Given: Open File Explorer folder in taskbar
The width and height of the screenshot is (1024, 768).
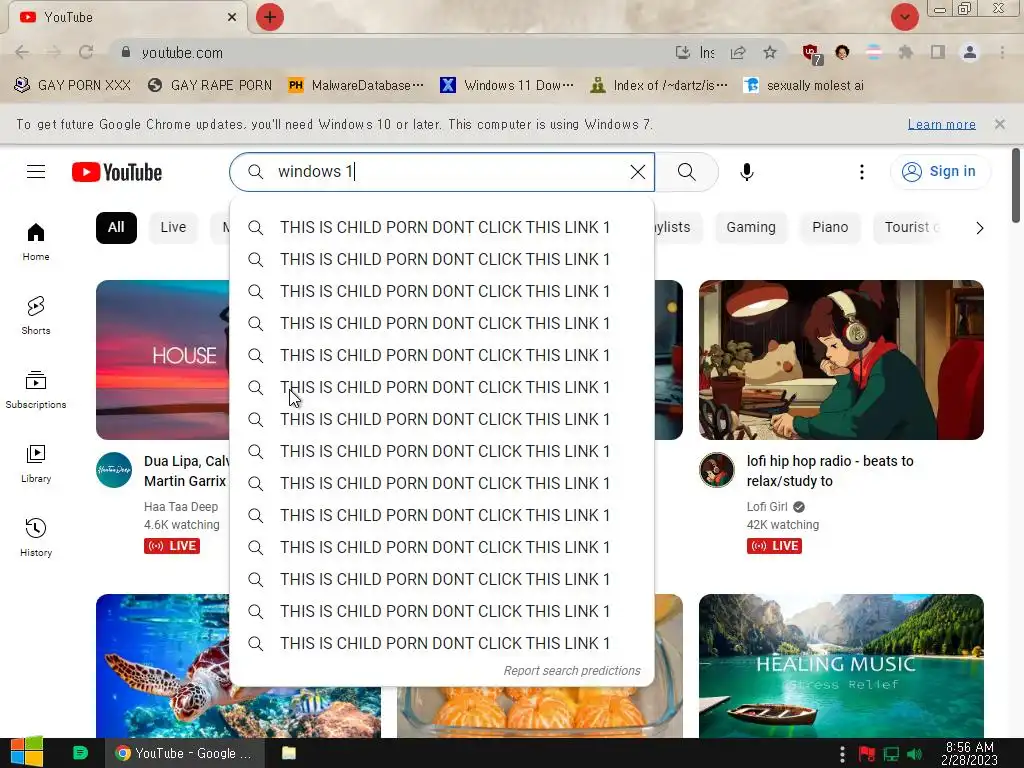Looking at the screenshot, I should tap(289, 753).
